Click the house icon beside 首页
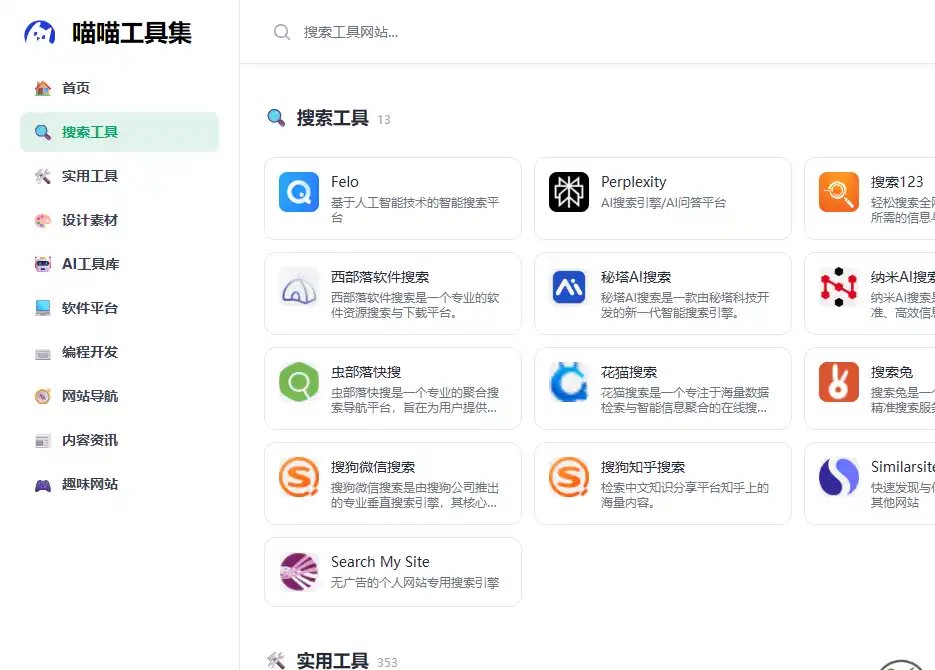935x670 pixels. [43, 88]
